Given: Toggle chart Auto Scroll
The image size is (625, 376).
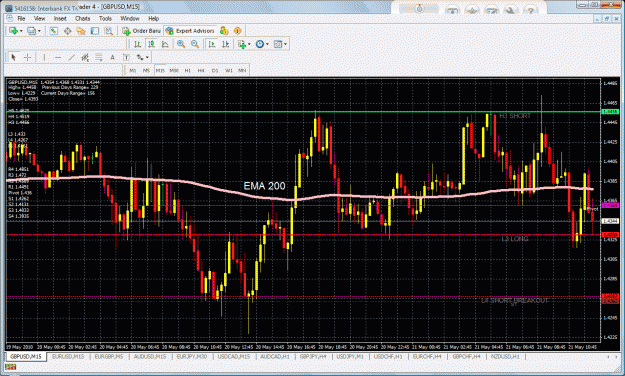Looking at the screenshot, I should 212,44.
